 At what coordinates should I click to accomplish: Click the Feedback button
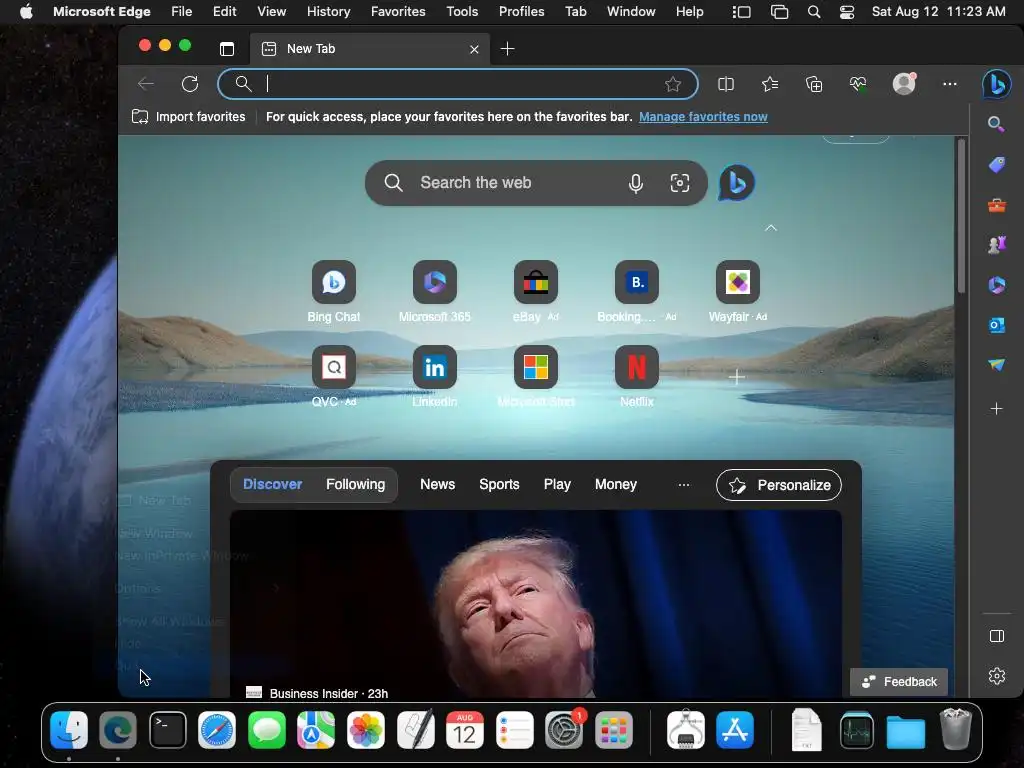tap(899, 682)
